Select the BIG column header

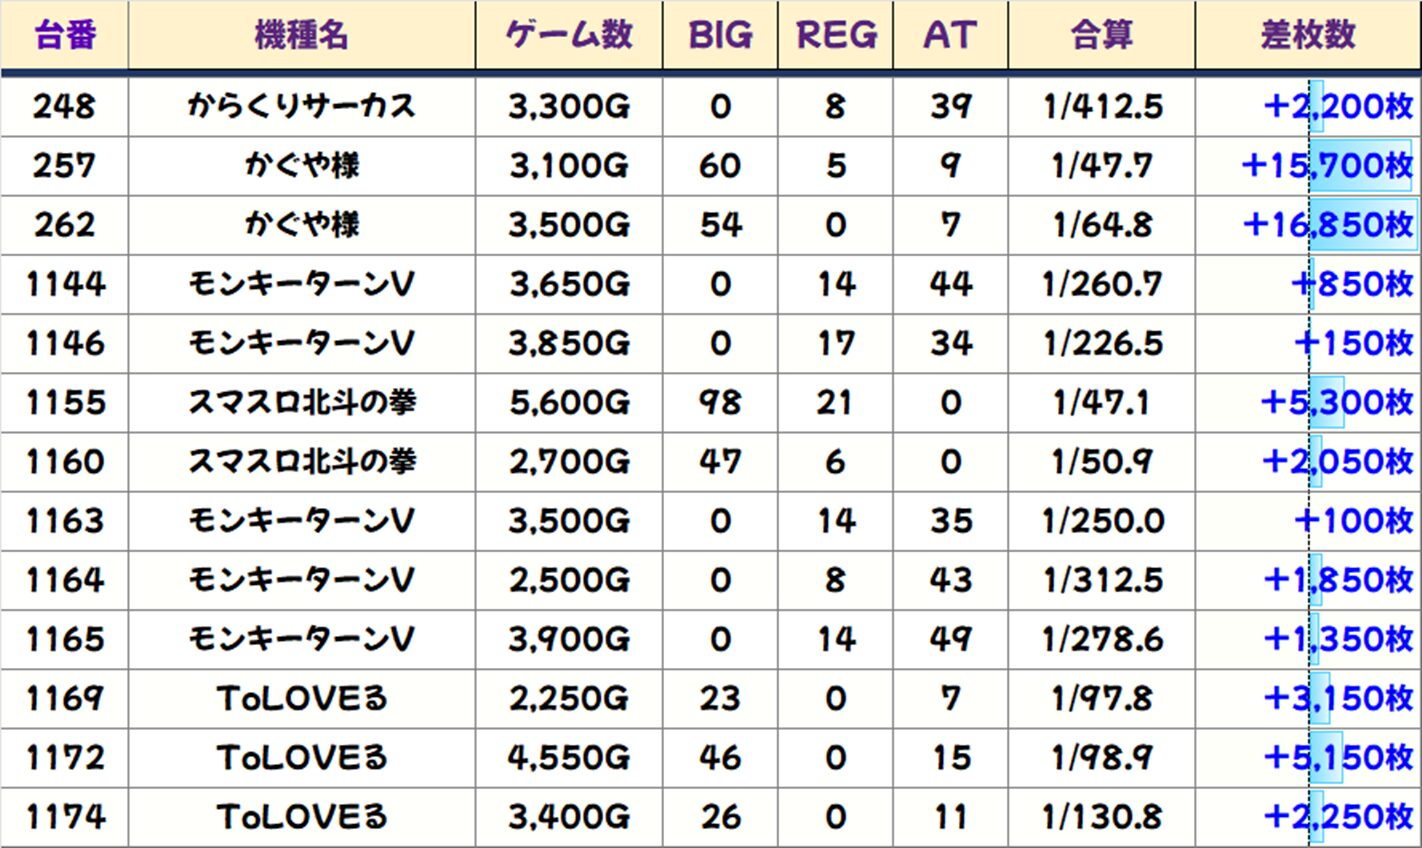720,35
